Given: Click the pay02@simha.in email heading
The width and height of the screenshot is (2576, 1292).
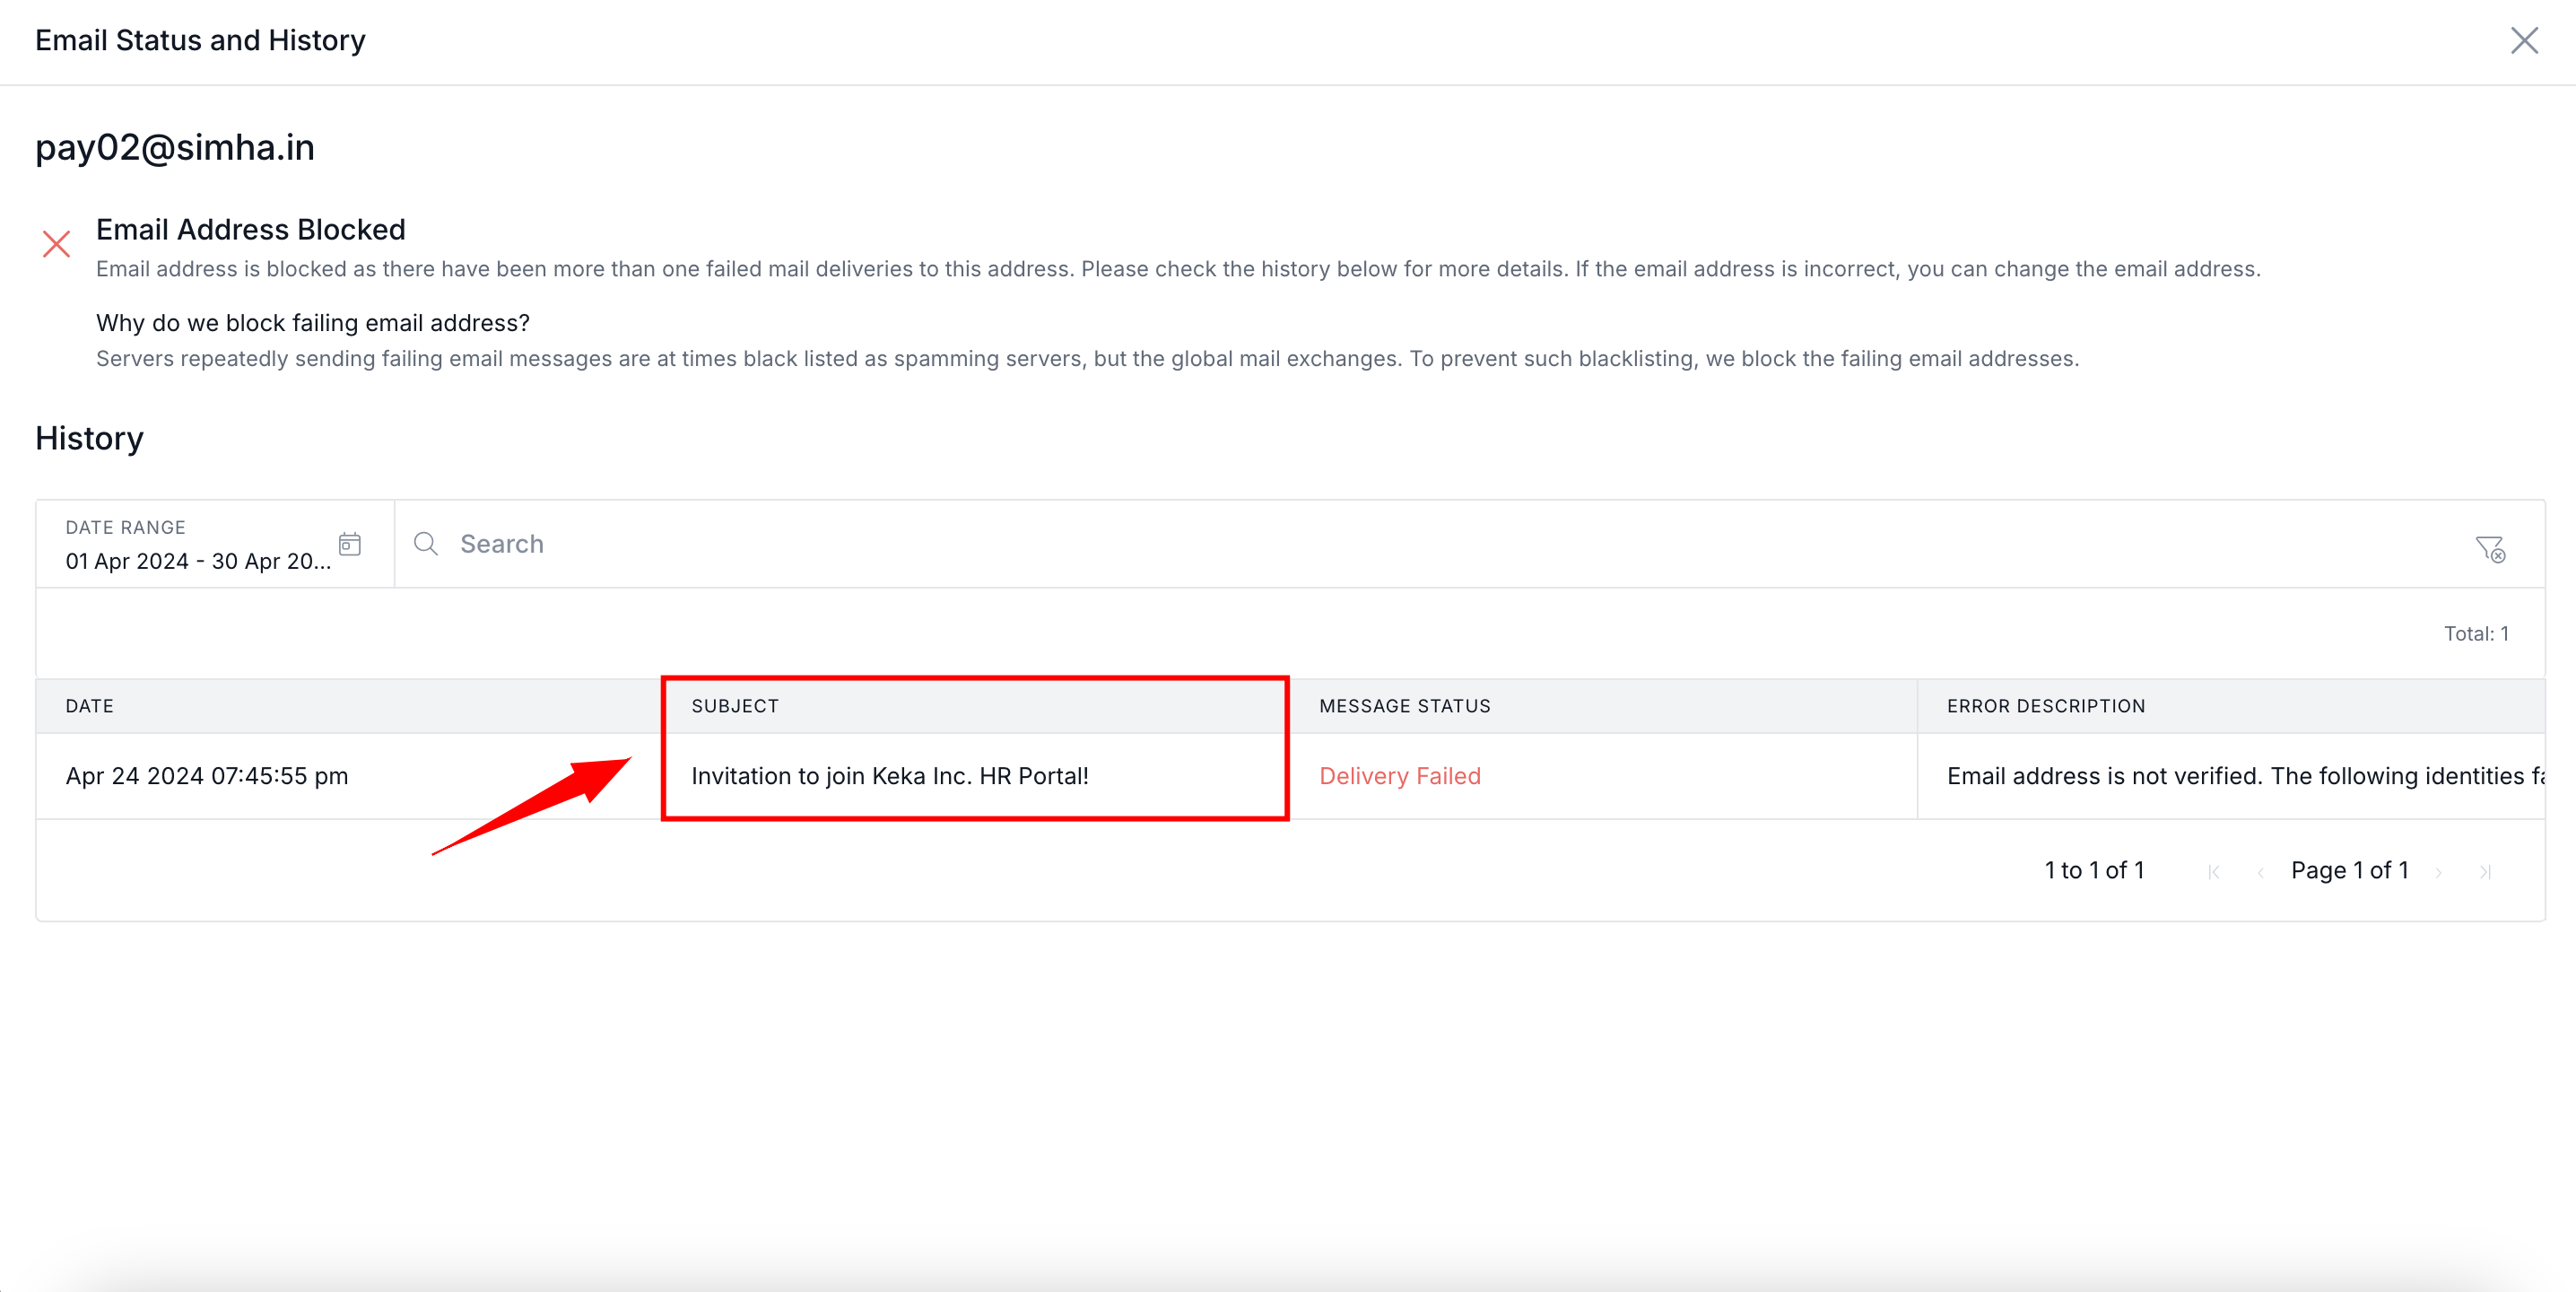Looking at the screenshot, I should (x=175, y=148).
